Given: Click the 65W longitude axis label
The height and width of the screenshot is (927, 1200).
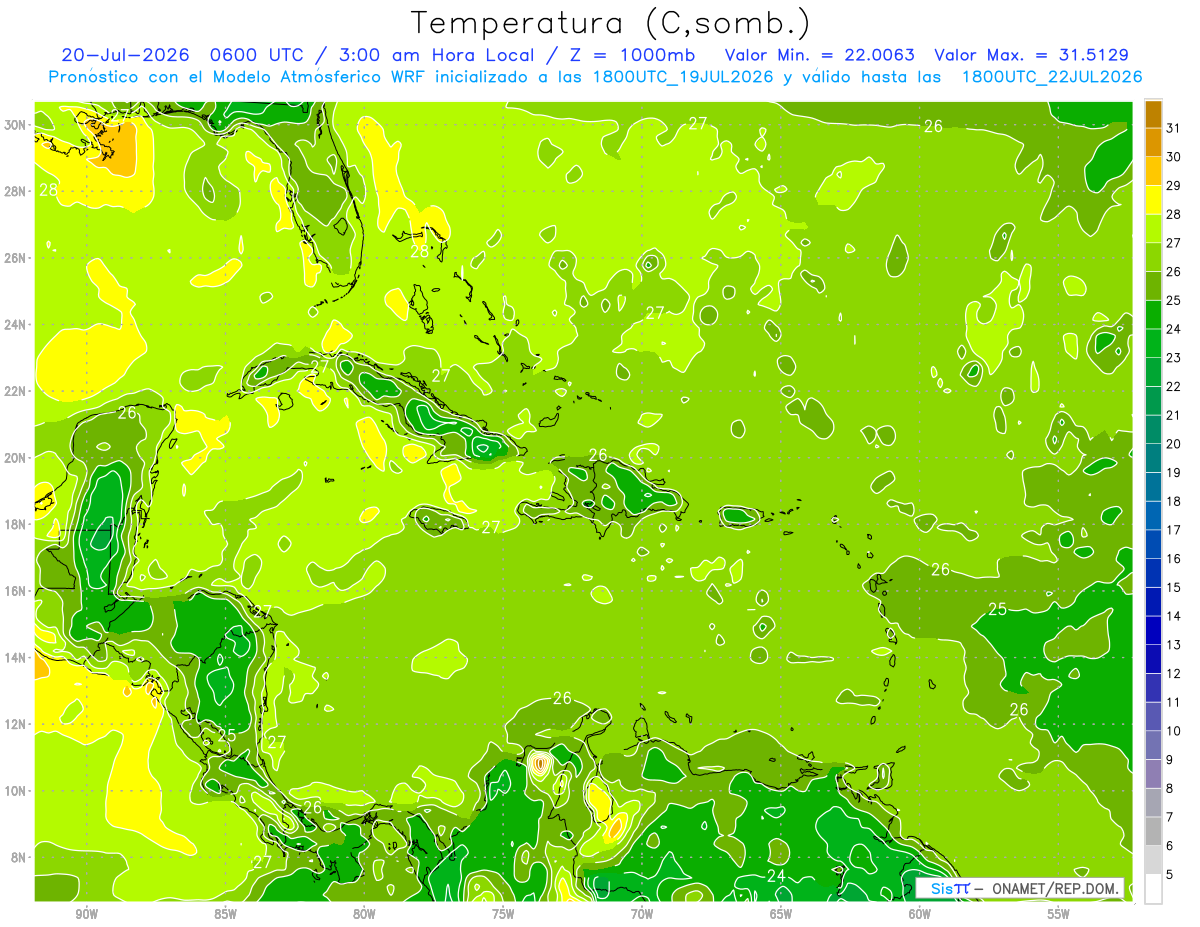Looking at the screenshot, I should coord(781,914).
